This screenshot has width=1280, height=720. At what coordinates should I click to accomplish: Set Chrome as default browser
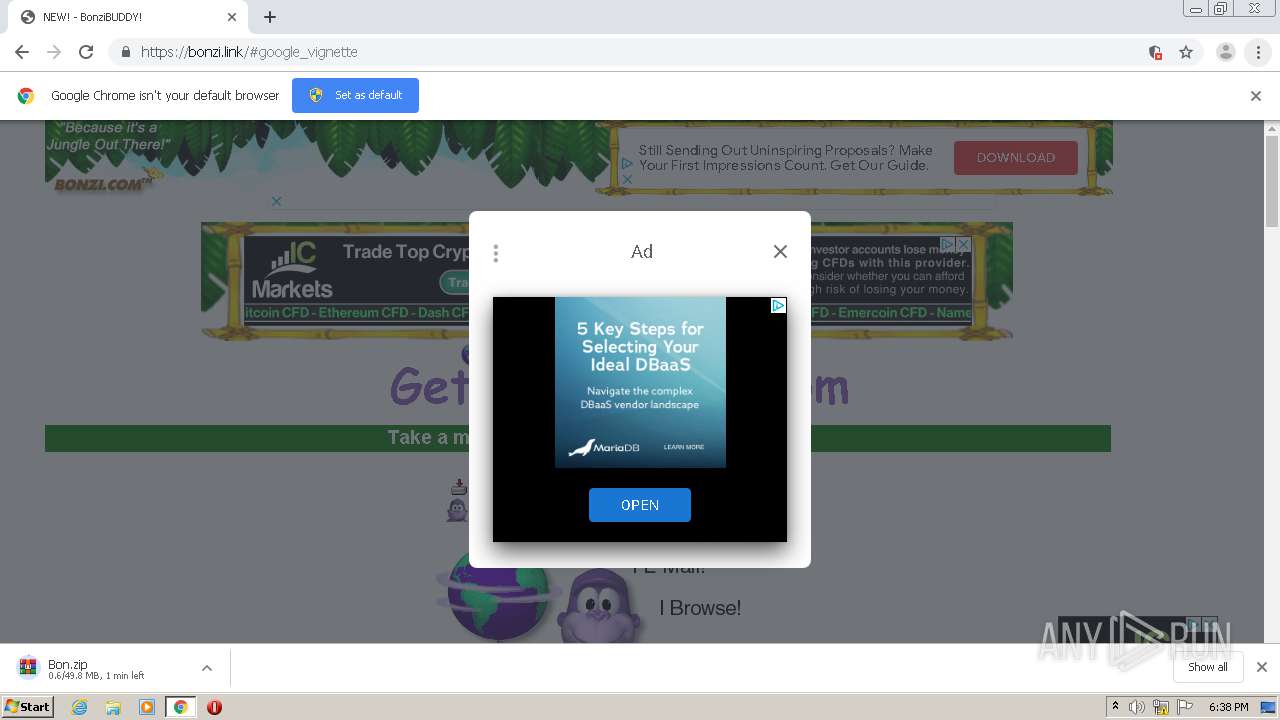pos(355,95)
